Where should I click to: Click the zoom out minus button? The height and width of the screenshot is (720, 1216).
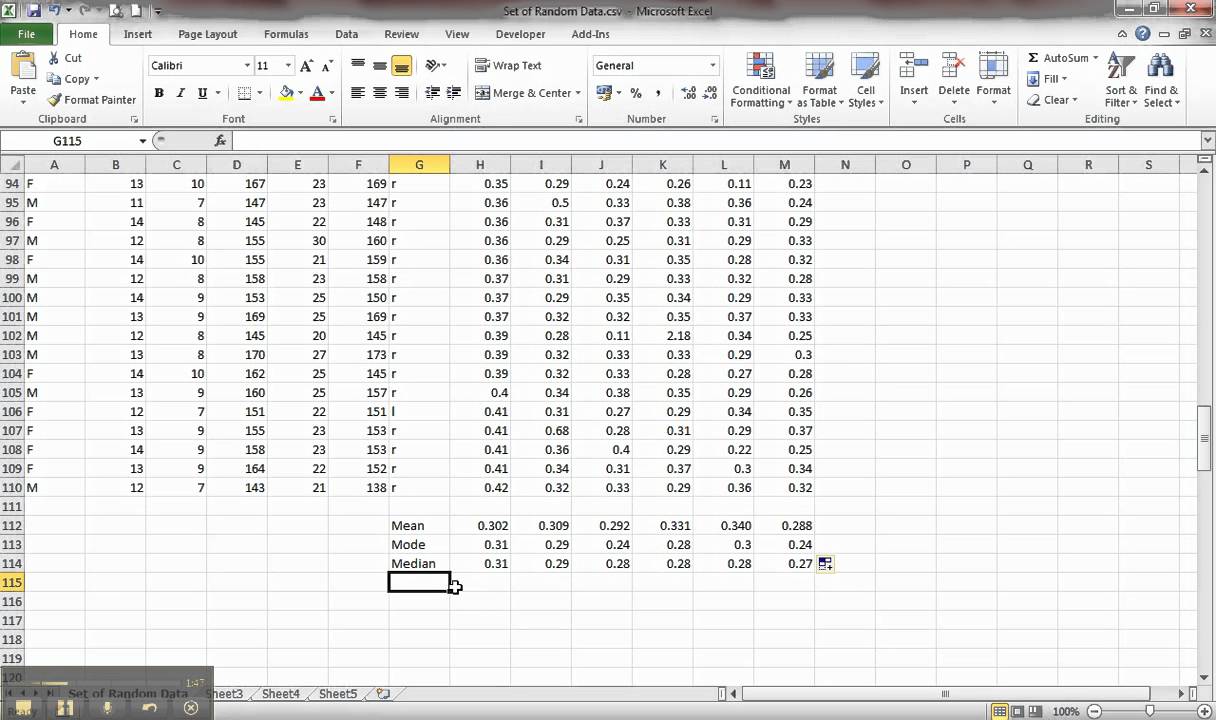1092,711
